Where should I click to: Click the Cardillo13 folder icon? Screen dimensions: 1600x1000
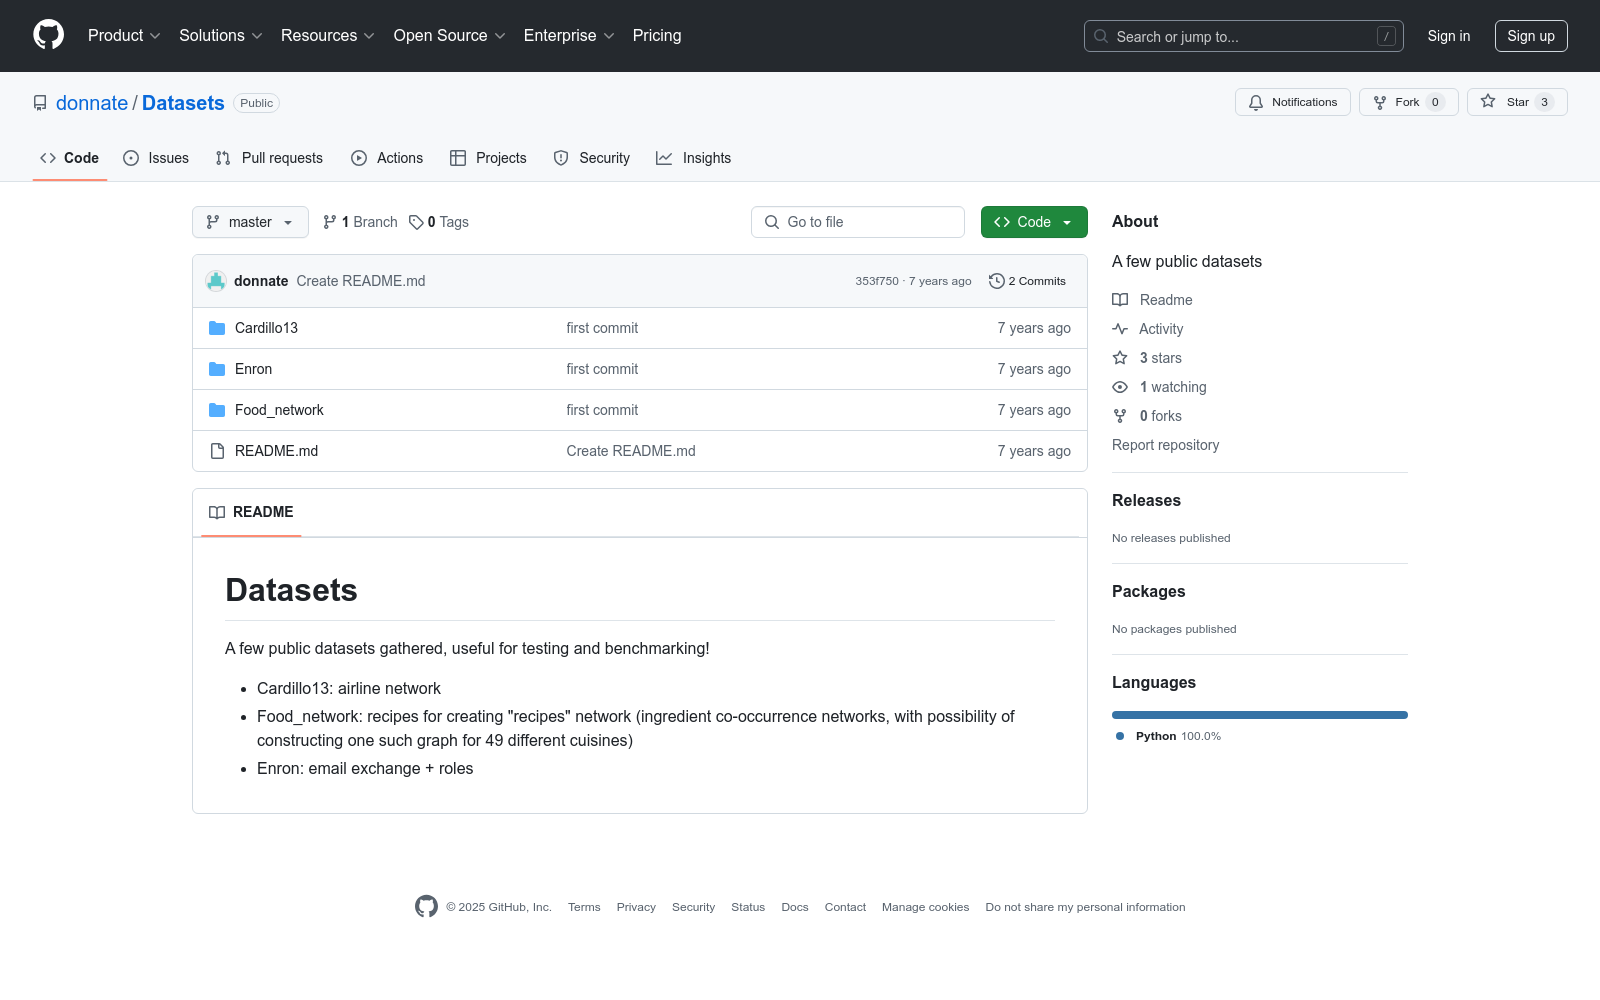click(x=217, y=328)
